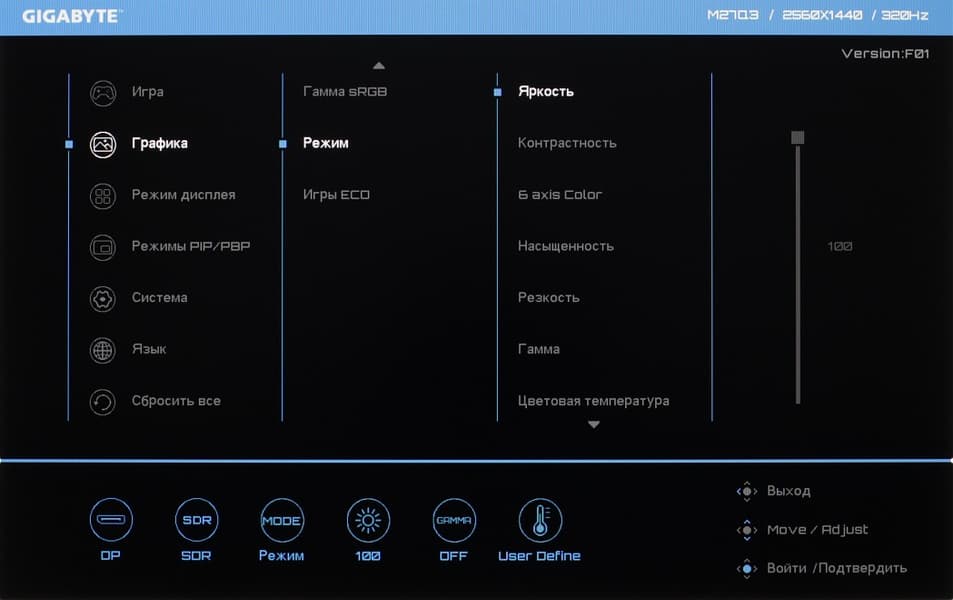Click up arrow above Гамма sRGB

379,65
